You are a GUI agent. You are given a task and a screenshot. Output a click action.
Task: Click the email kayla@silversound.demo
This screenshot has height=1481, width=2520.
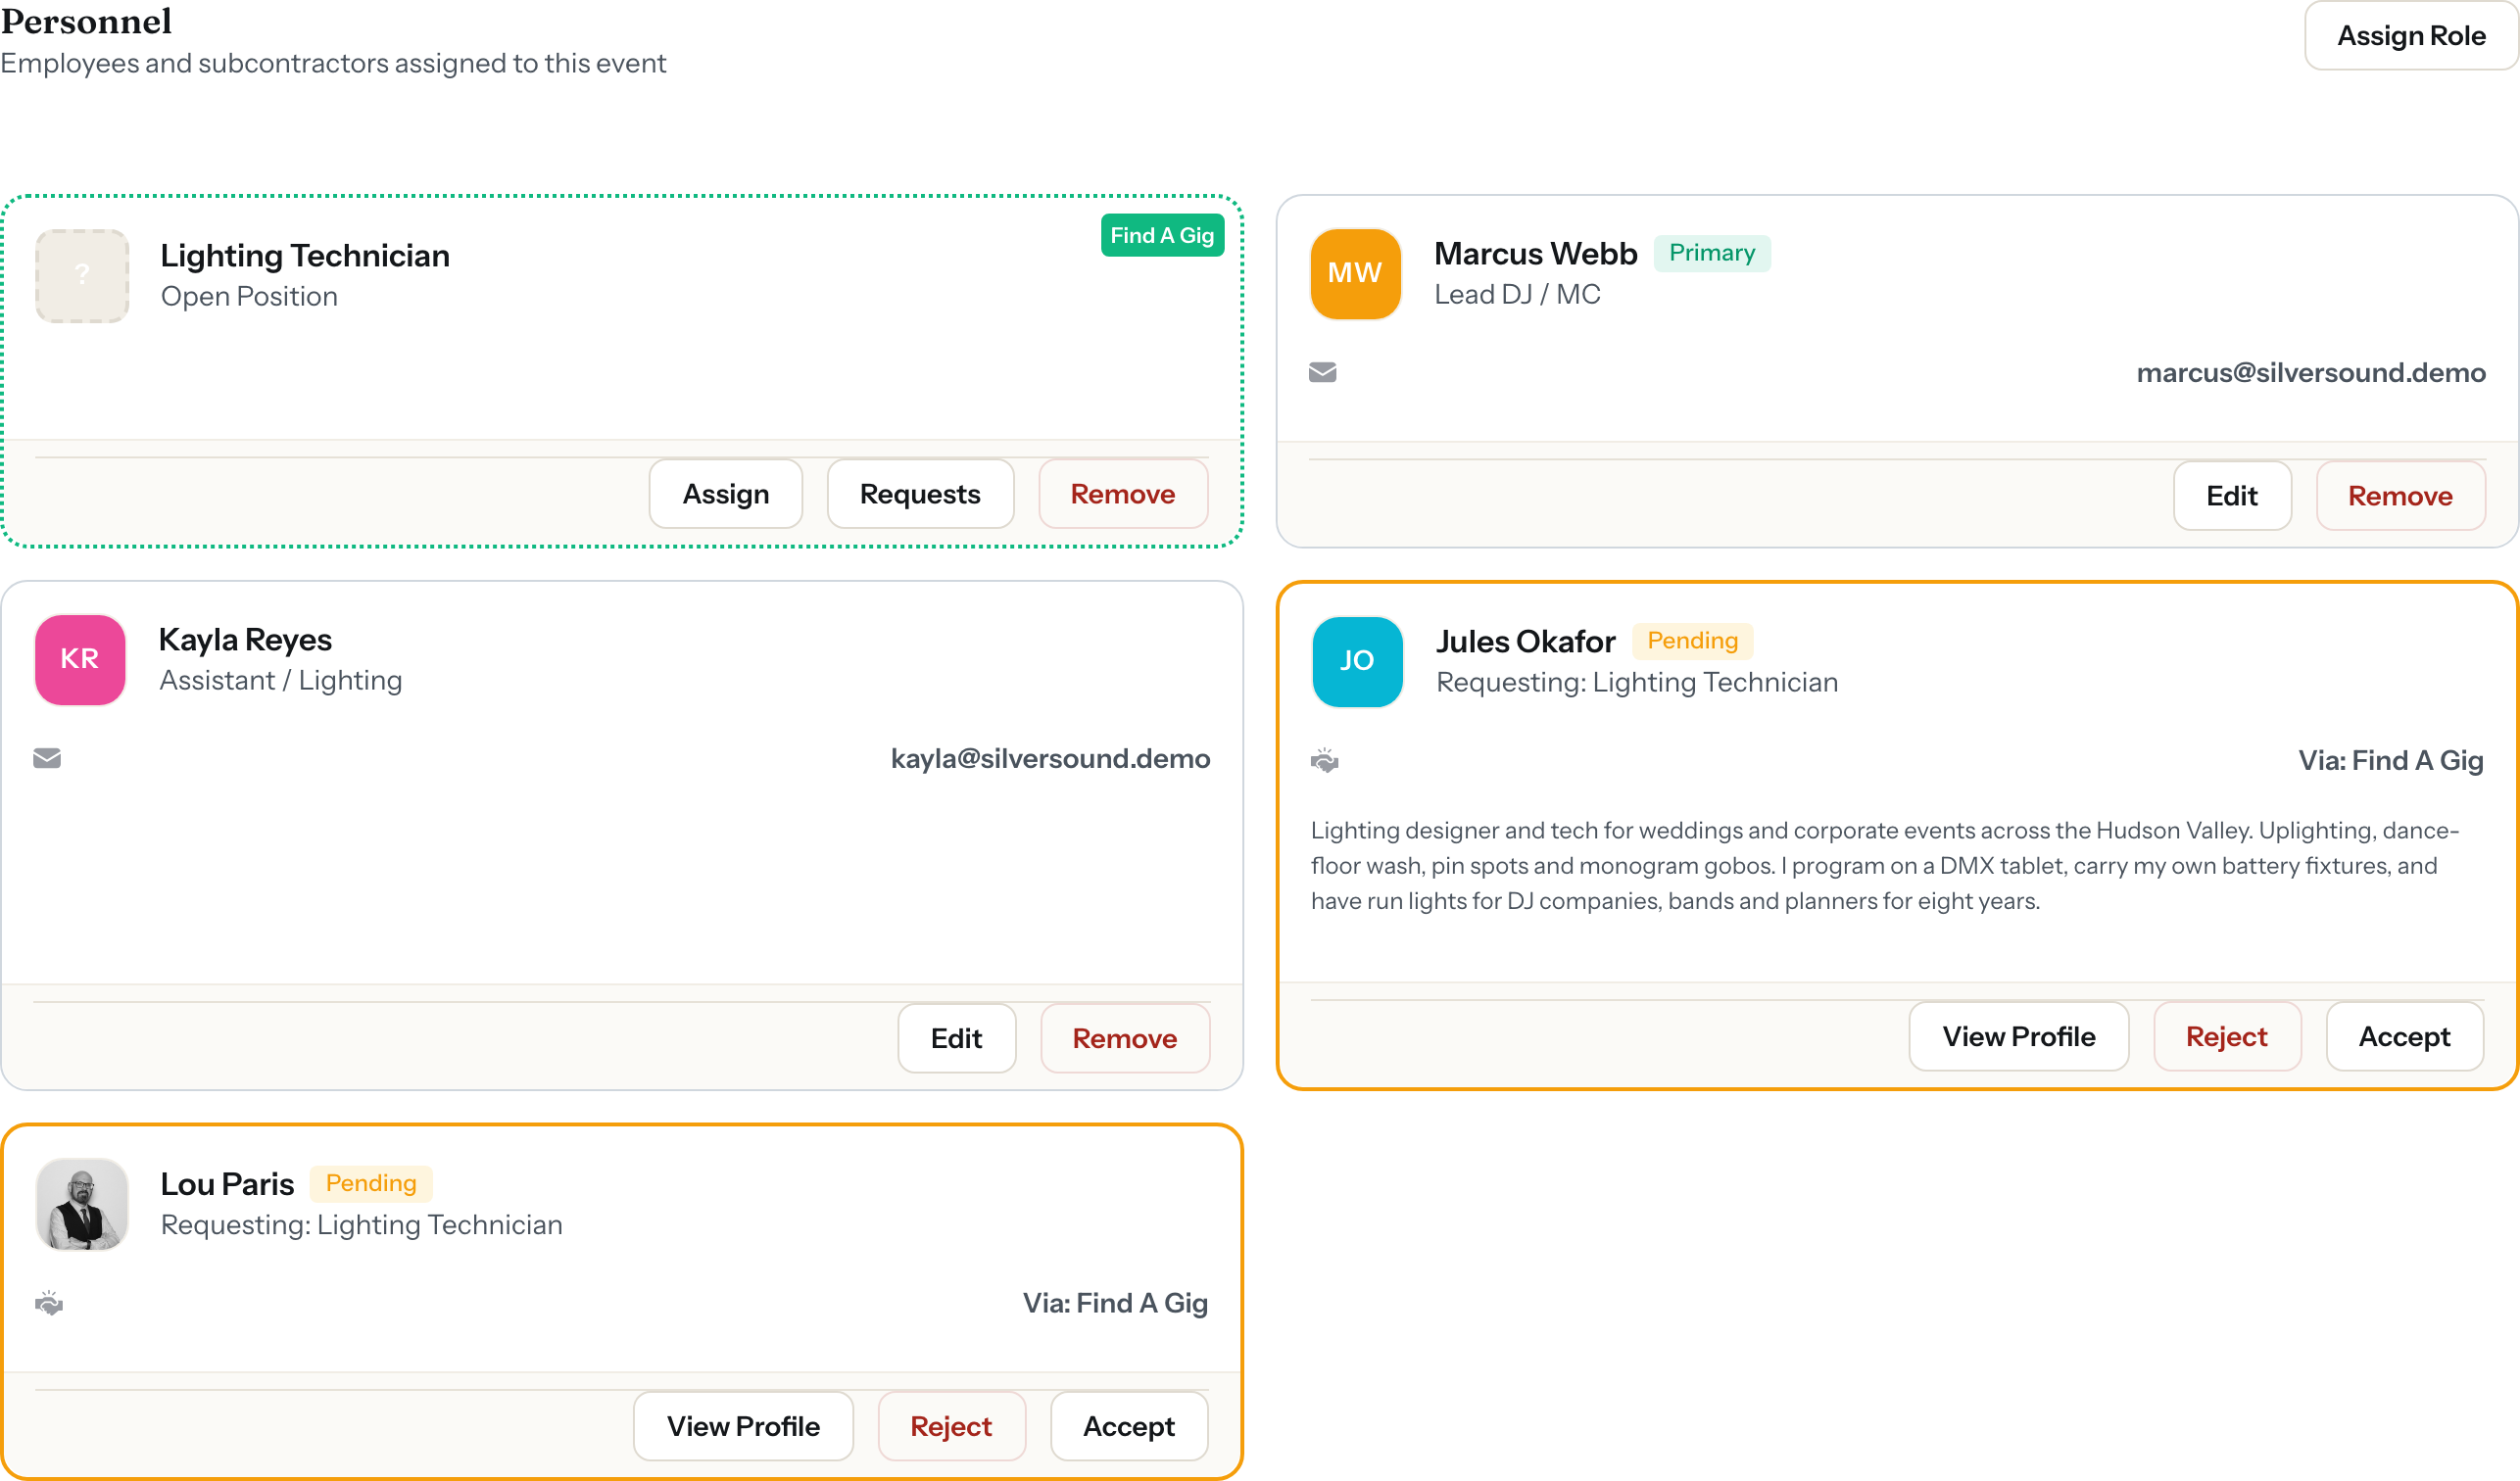coord(1050,759)
